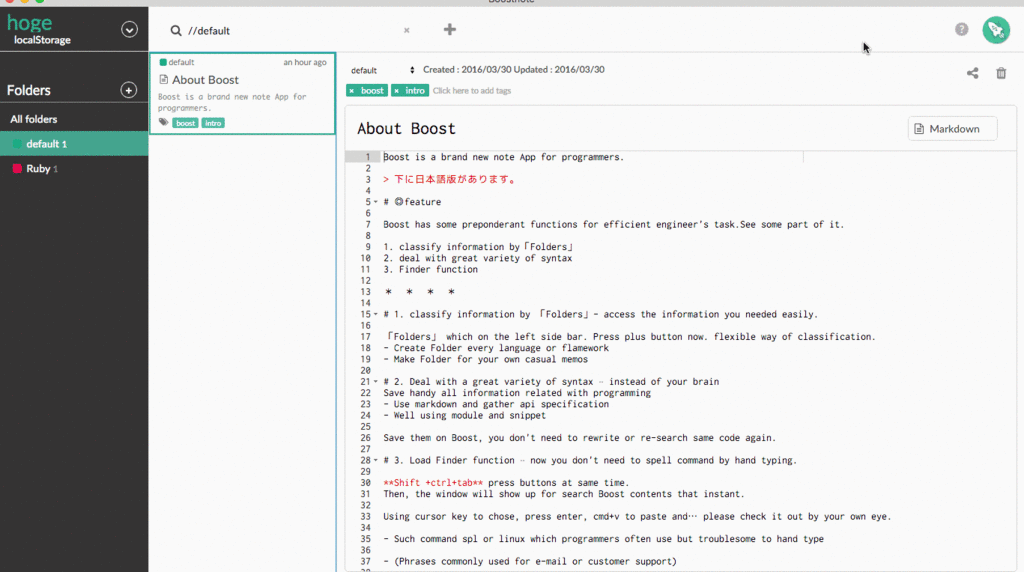Image resolution: width=1024 pixels, height=572 pixels.
Task: Click the search magnifier icon
Action: (x=176, y=31)
